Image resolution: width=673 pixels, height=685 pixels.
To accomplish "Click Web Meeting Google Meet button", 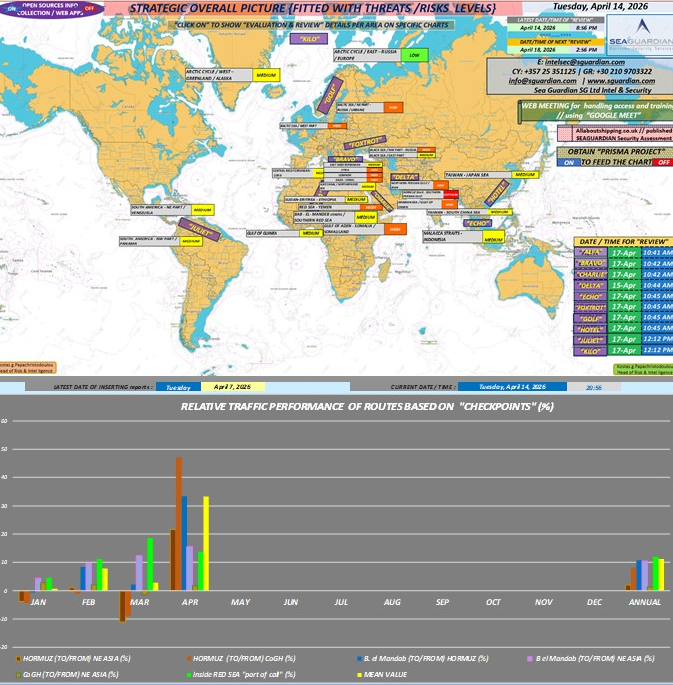I will click(x=594, y=110).
